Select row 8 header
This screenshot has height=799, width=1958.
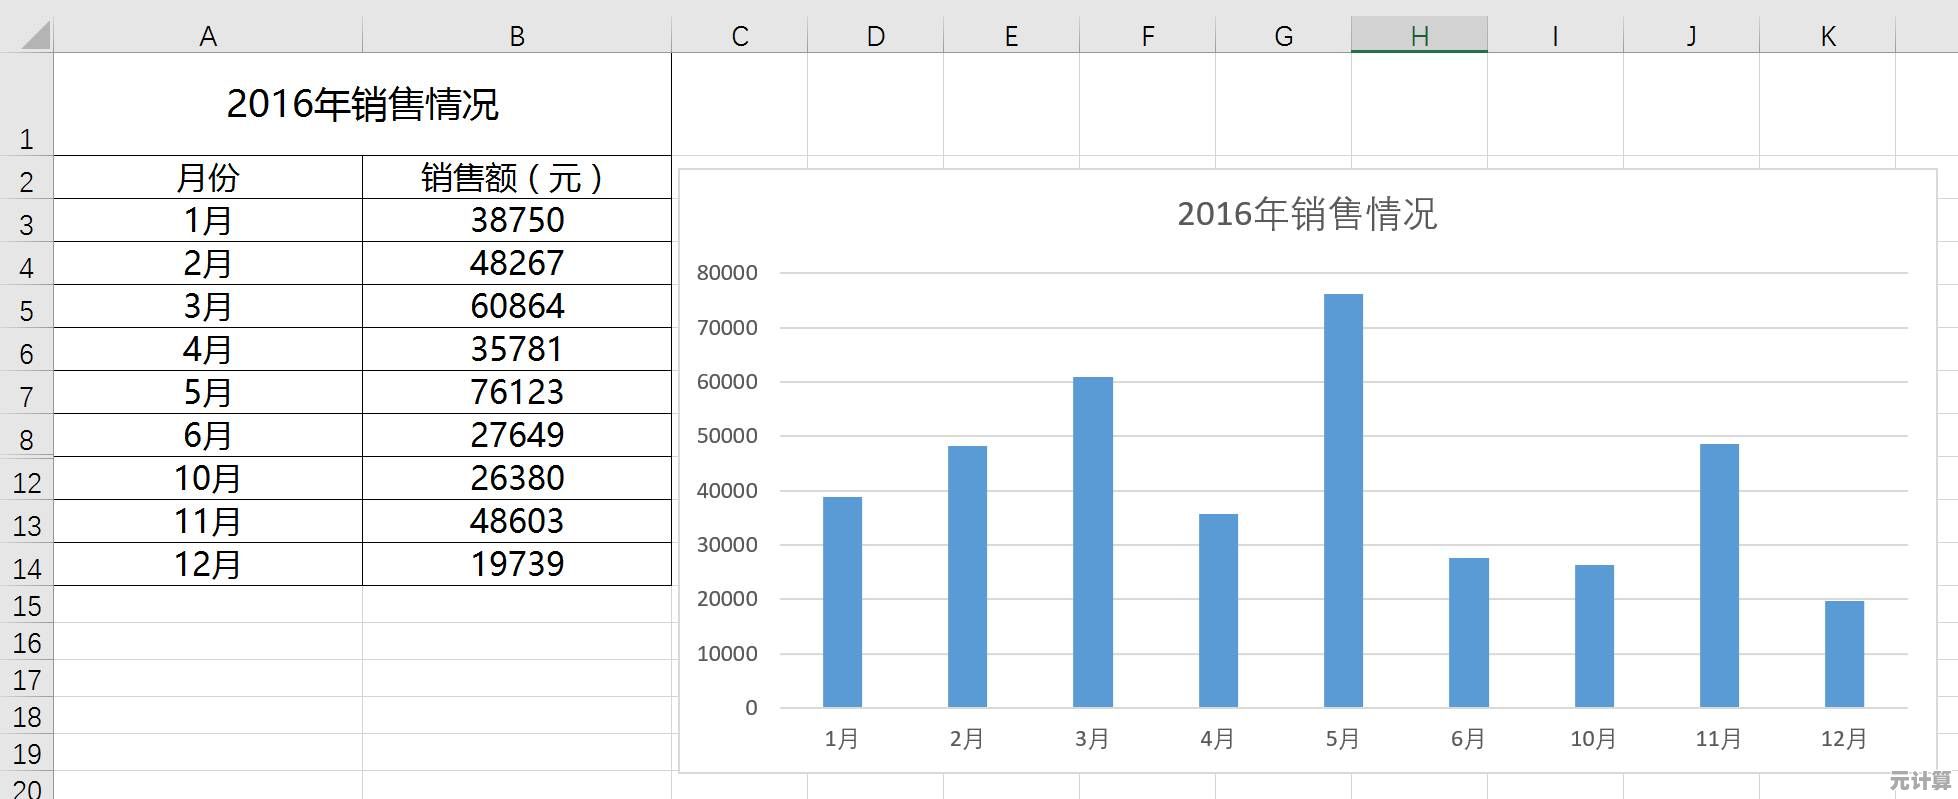27,439
